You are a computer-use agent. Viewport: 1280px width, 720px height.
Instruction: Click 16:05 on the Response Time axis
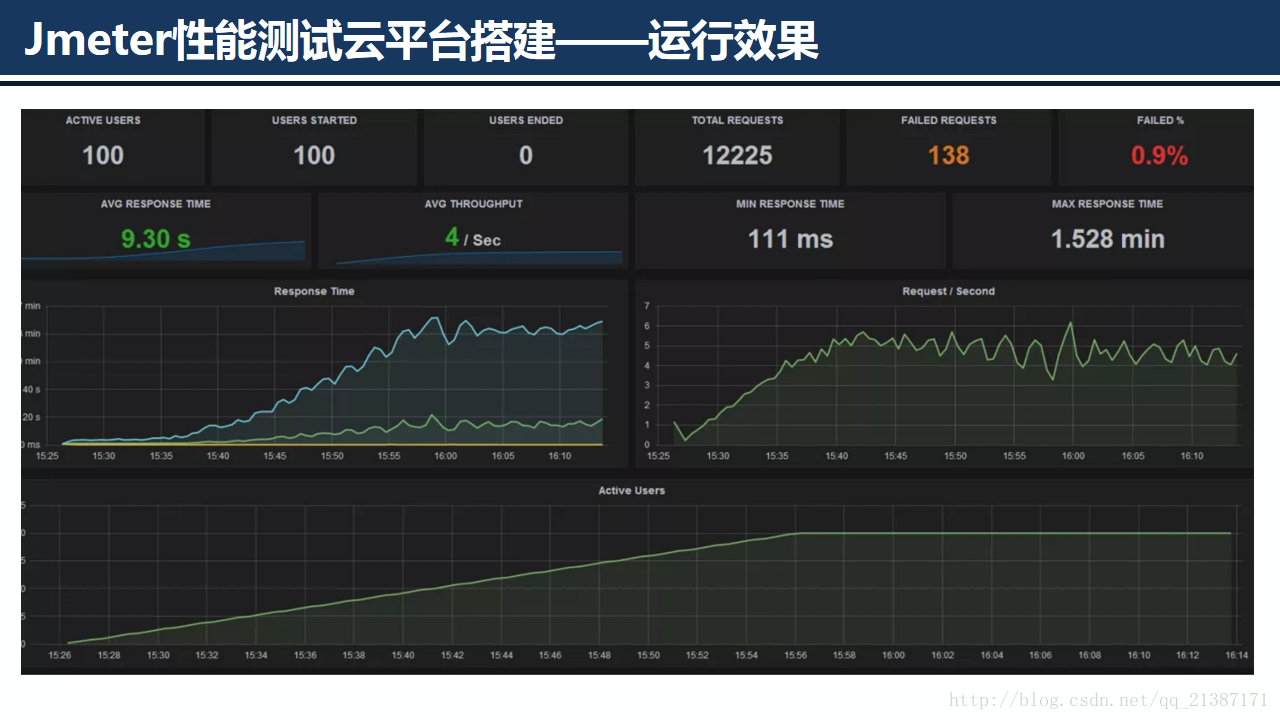pyautogui.click(x=503, y=456)
